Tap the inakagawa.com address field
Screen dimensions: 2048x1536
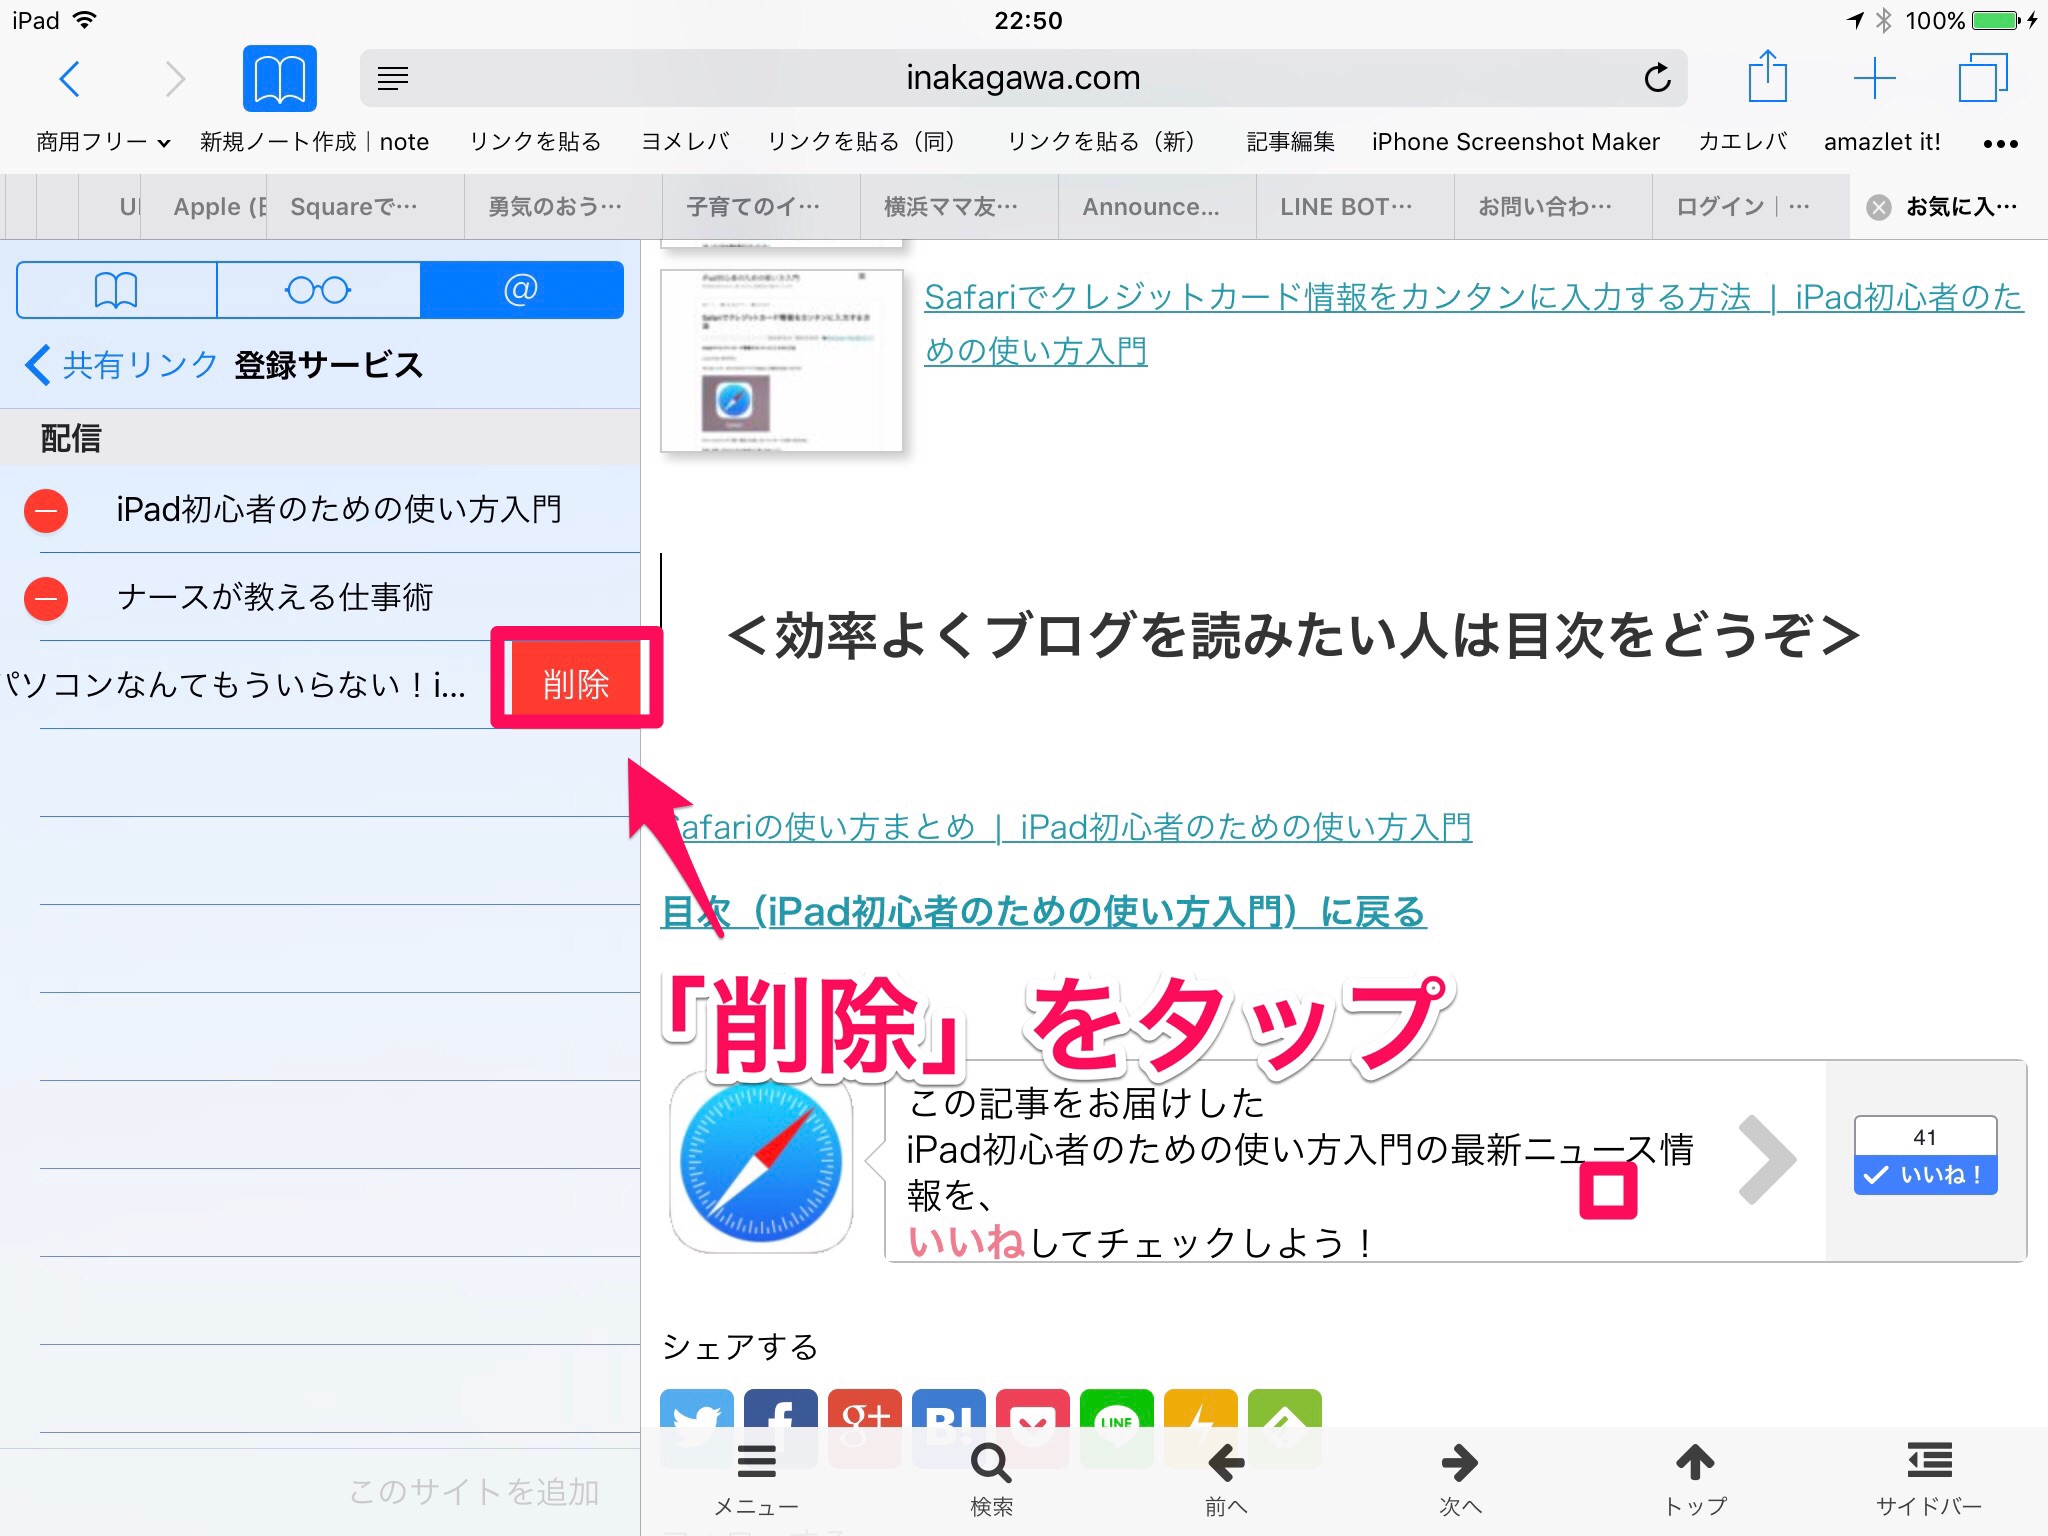point(1023,78)
